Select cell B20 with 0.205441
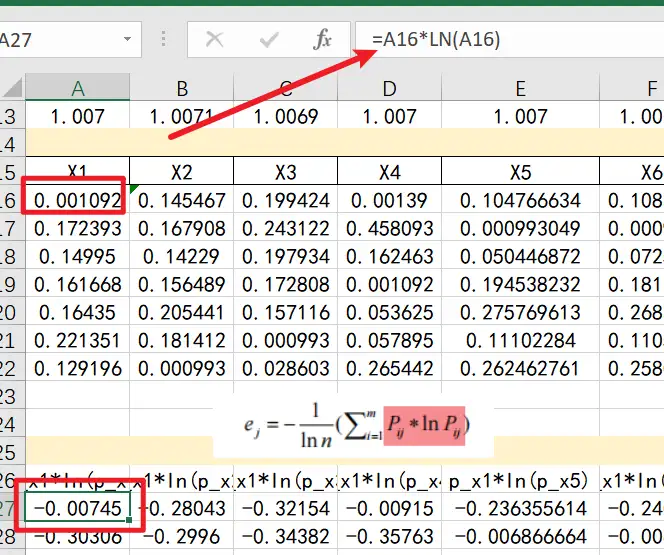The width and height of the screenshot is (664, 555). 182,312
